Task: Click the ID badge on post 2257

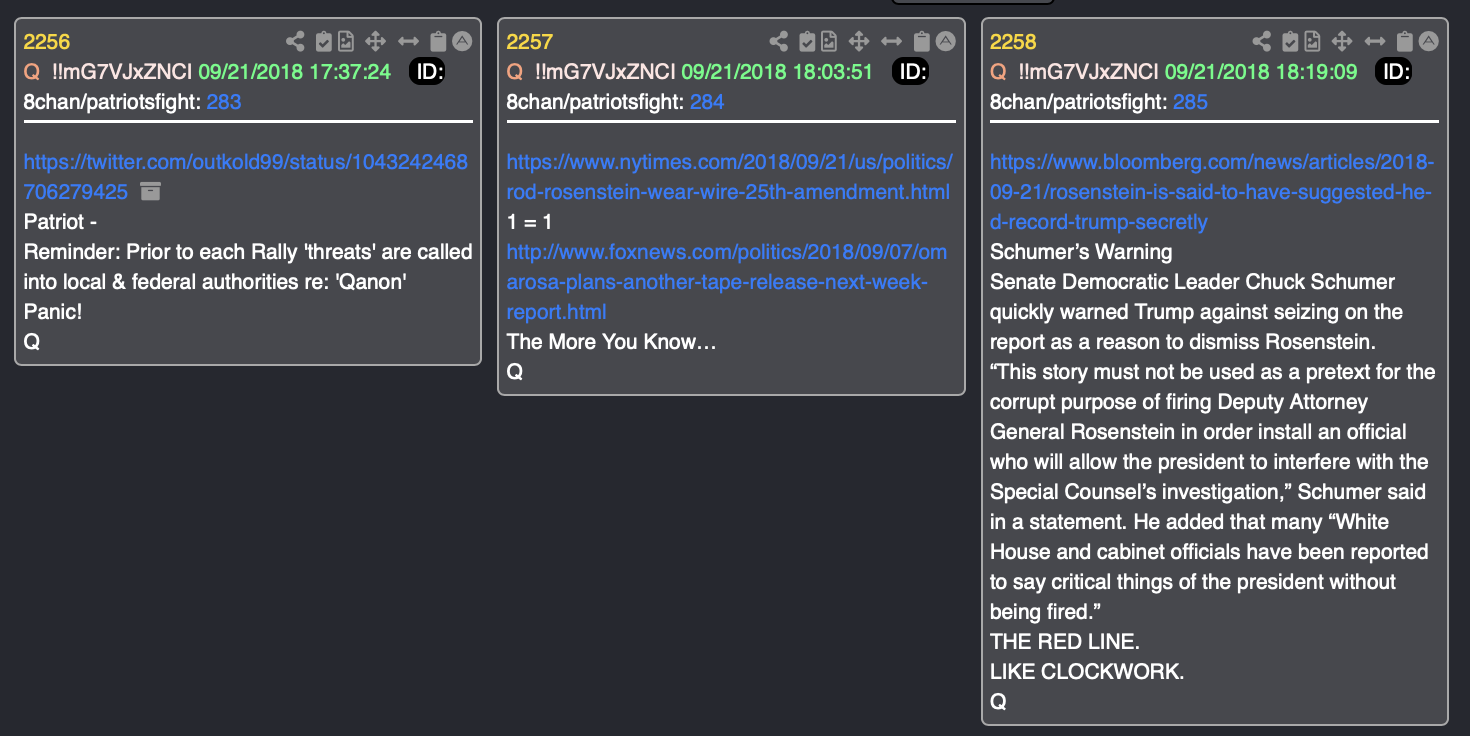Action: [x=911, y=71]
